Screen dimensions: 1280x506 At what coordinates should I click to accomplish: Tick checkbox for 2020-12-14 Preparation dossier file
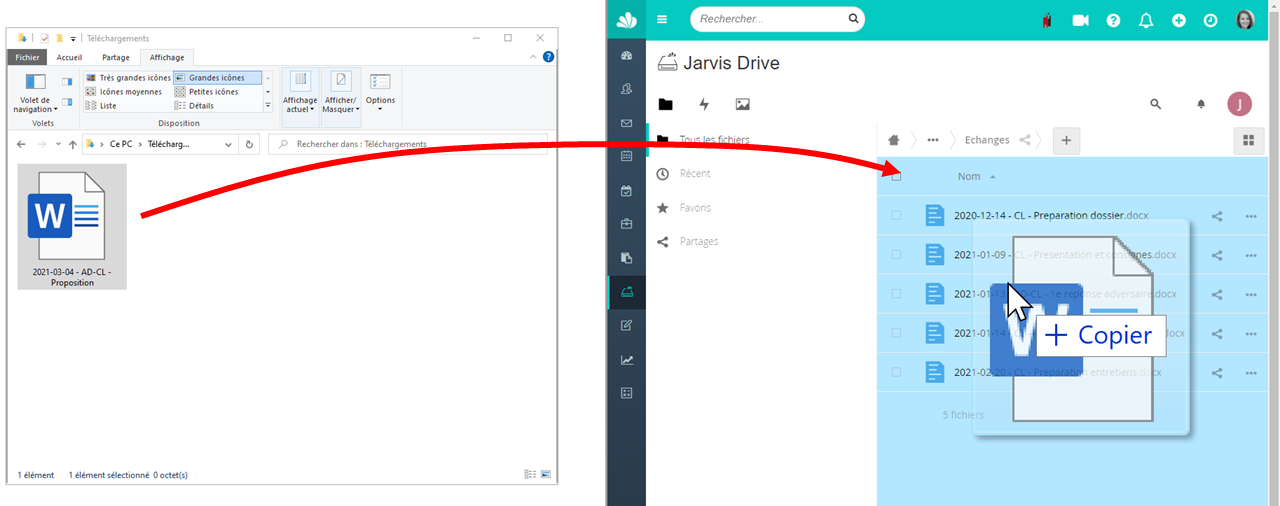point(896,215)
